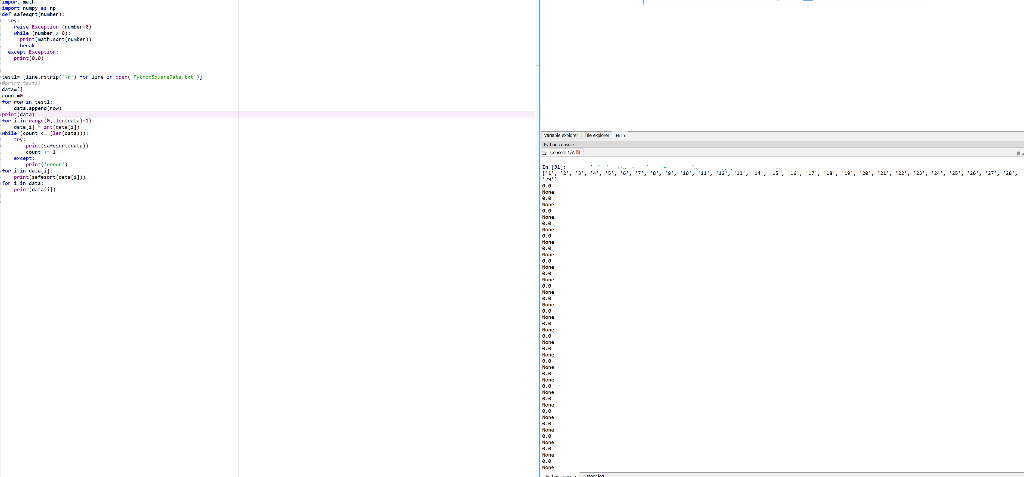This screenshot has height=477, width=1024.
Task: Click the line opening 'PythonSquareData.txt'
Action: [102, 77]
